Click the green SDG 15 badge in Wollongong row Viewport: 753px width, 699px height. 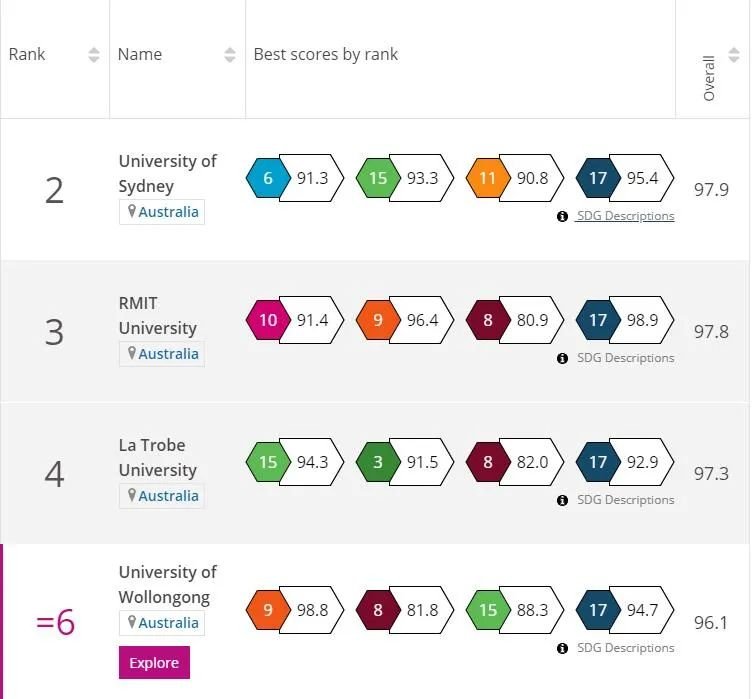point(488,610)
